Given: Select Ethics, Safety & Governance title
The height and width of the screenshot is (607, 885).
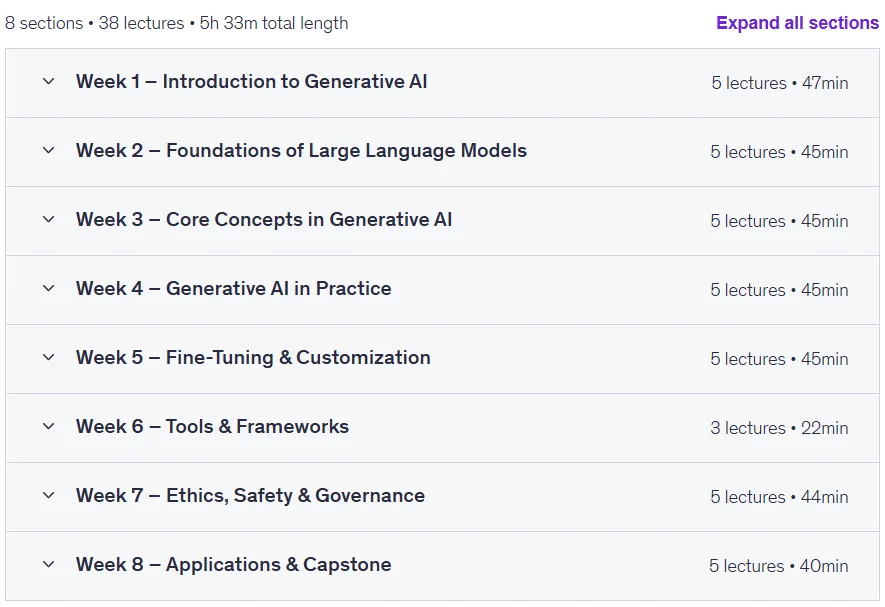Looking at the screenshot, I should [x=295, y=496].
